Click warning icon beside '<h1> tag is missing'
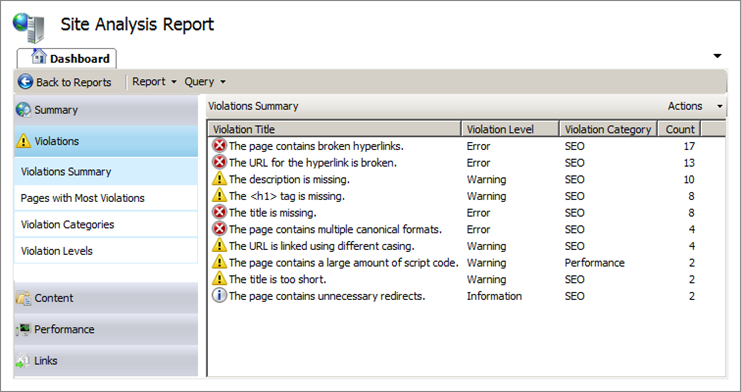Screen dimensions: 742x392 pyautogui.click(x=219, y=195)
